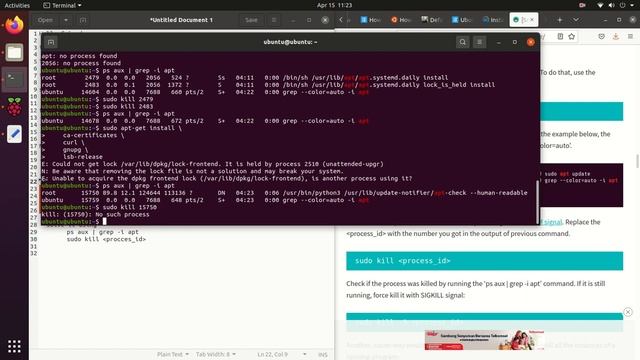640x360 pixels.
Task: Bookmark this page with the star icon
Action: 571,36
